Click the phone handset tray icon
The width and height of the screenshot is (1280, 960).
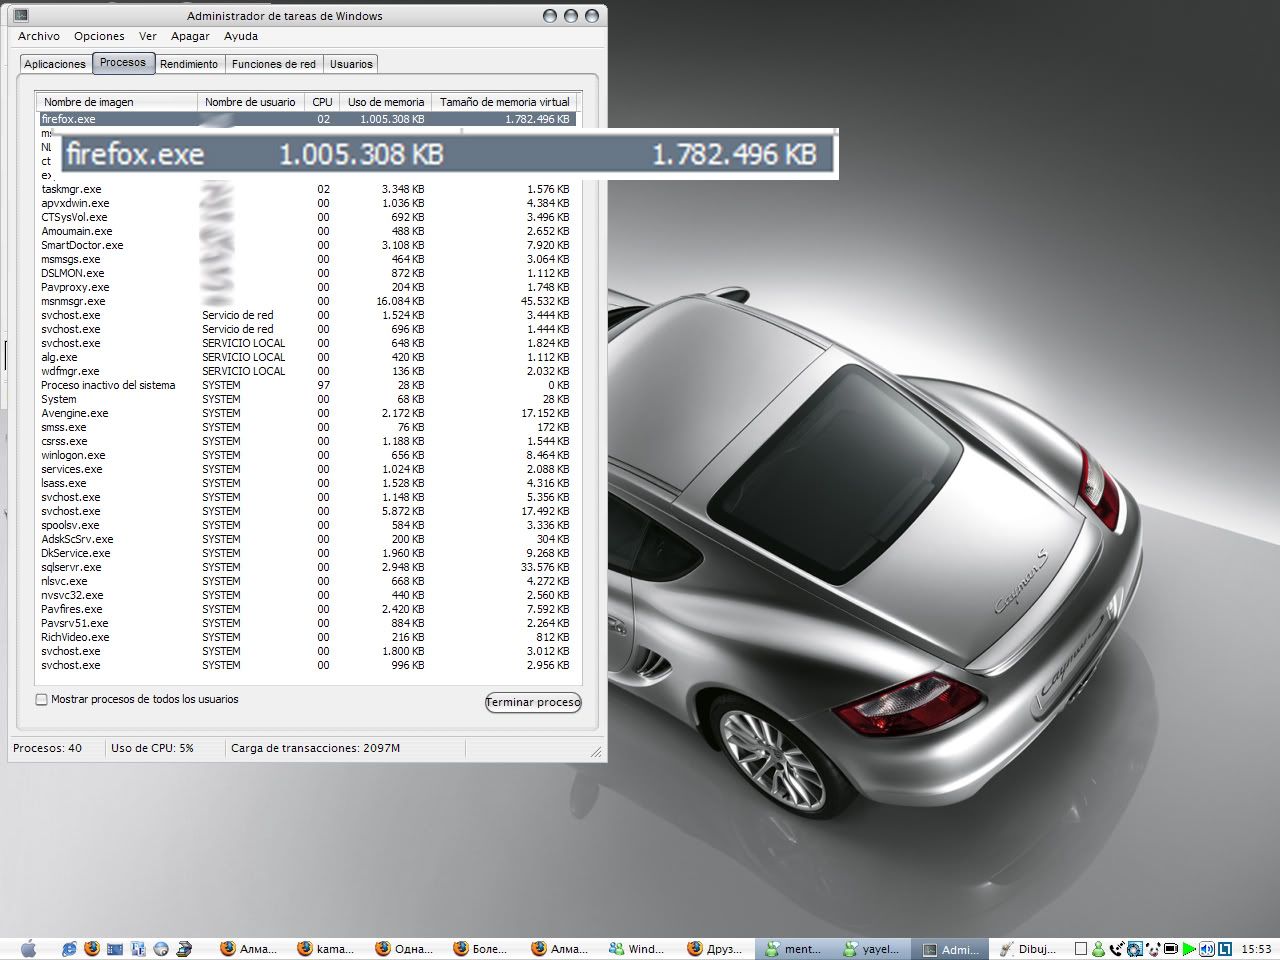pos(1117,949)
